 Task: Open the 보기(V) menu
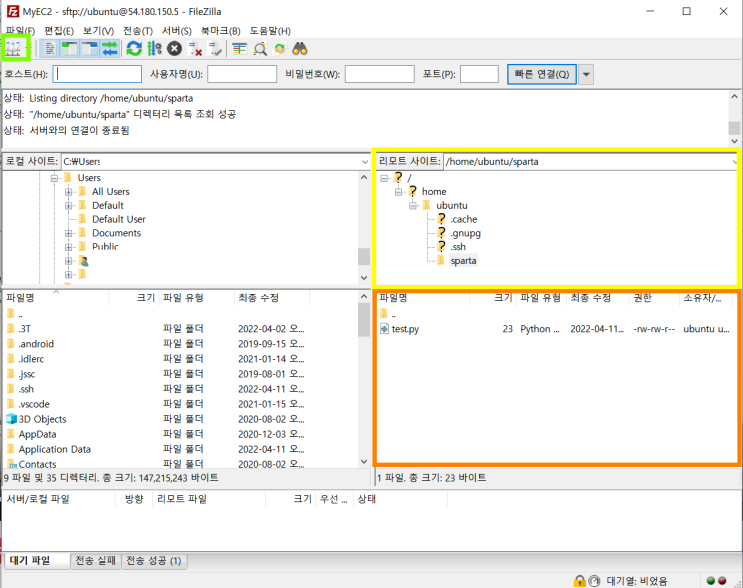(x=98, y=31)
